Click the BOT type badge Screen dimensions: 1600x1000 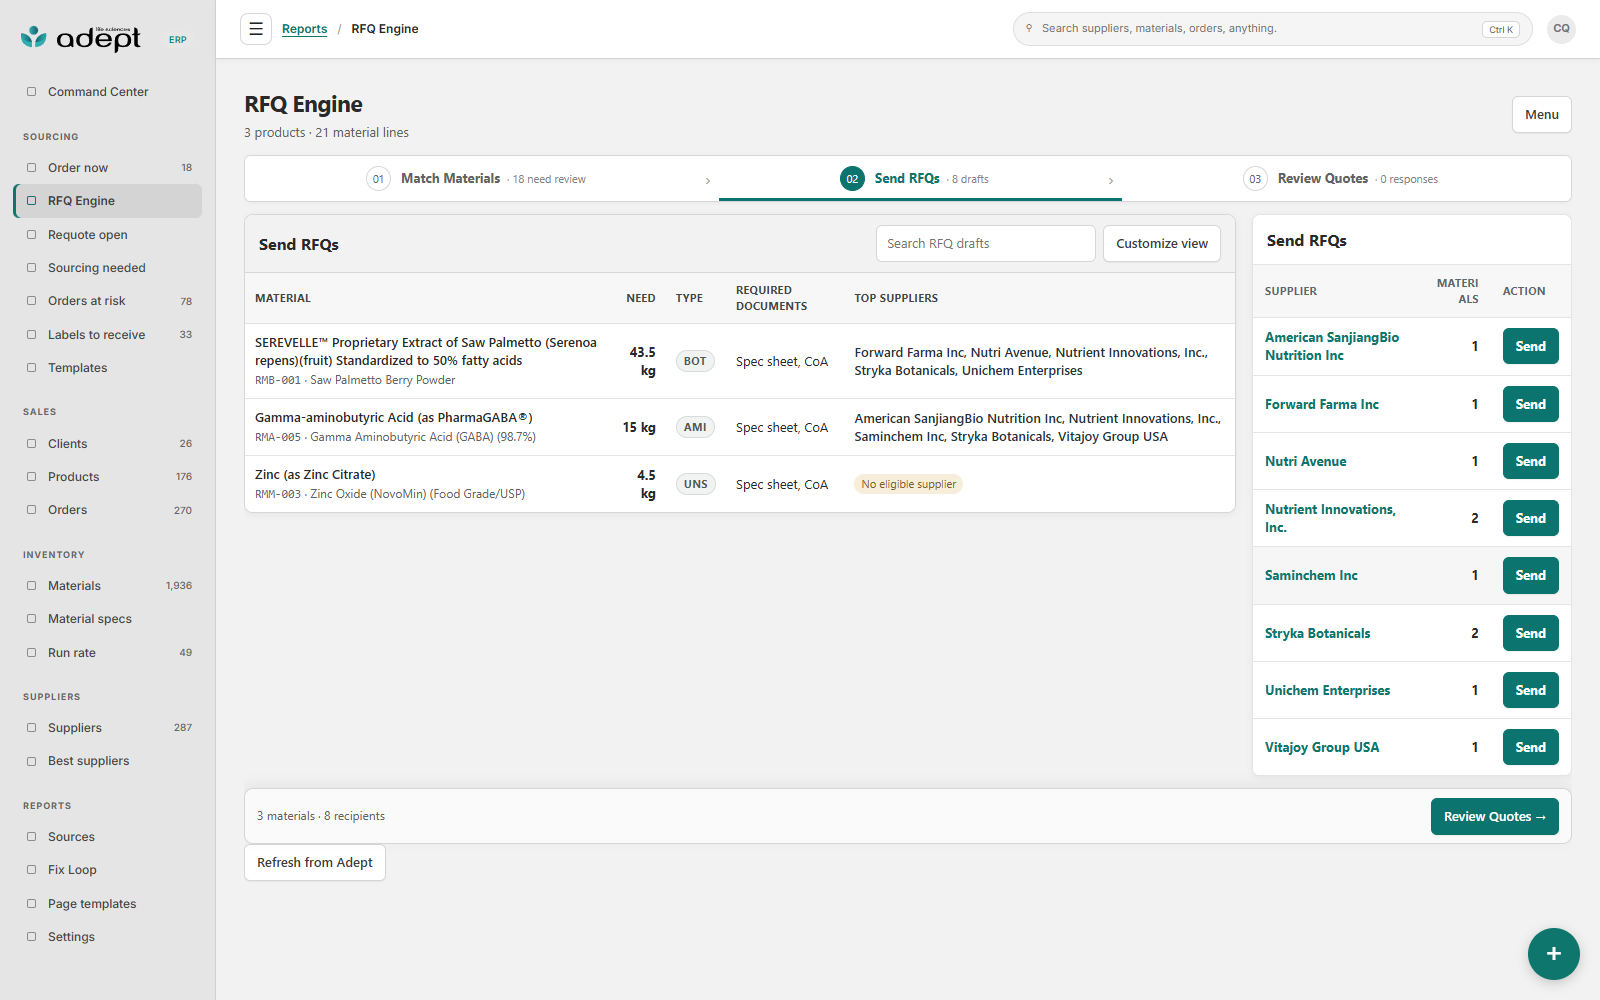click(x=695, y=361)
